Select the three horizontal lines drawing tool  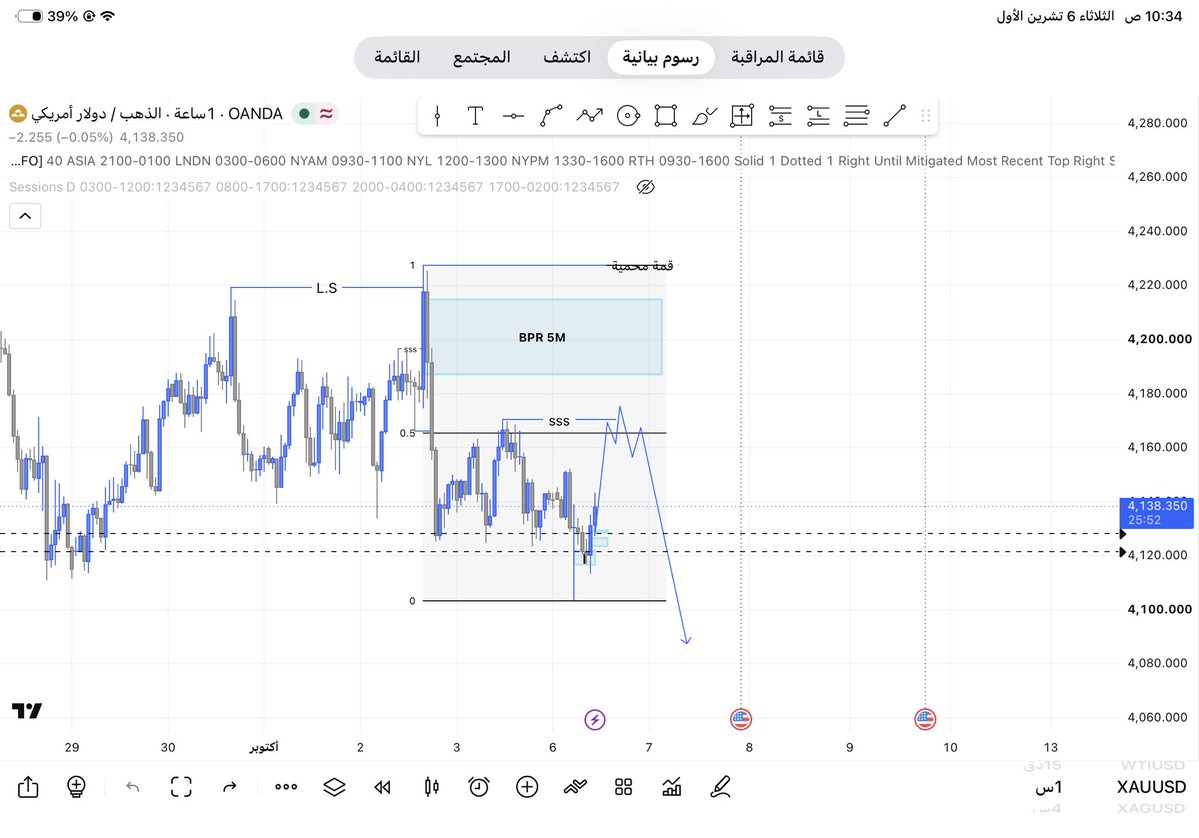point(856,115)
